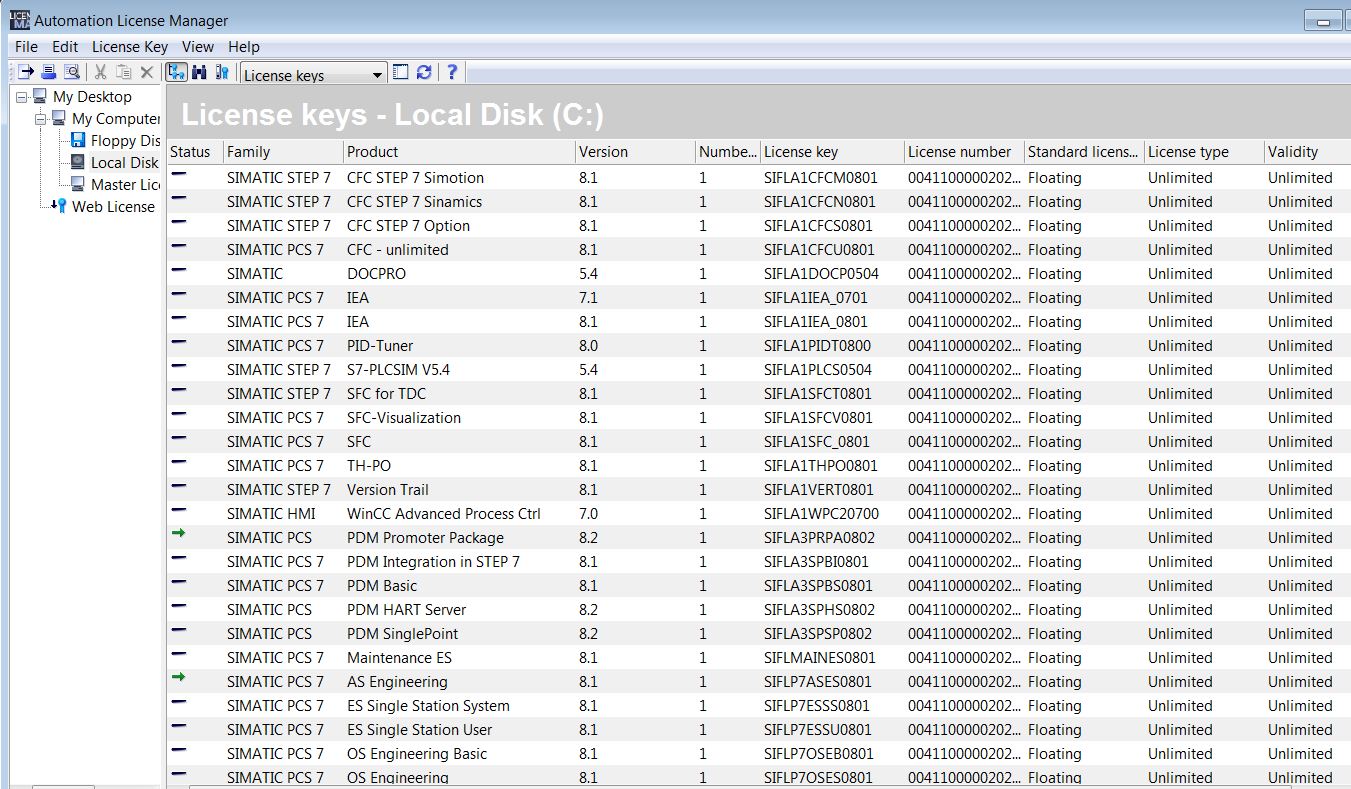1351x789 pixels.
Task: Sort by the Family column header
Action: [x=282, y=152]
